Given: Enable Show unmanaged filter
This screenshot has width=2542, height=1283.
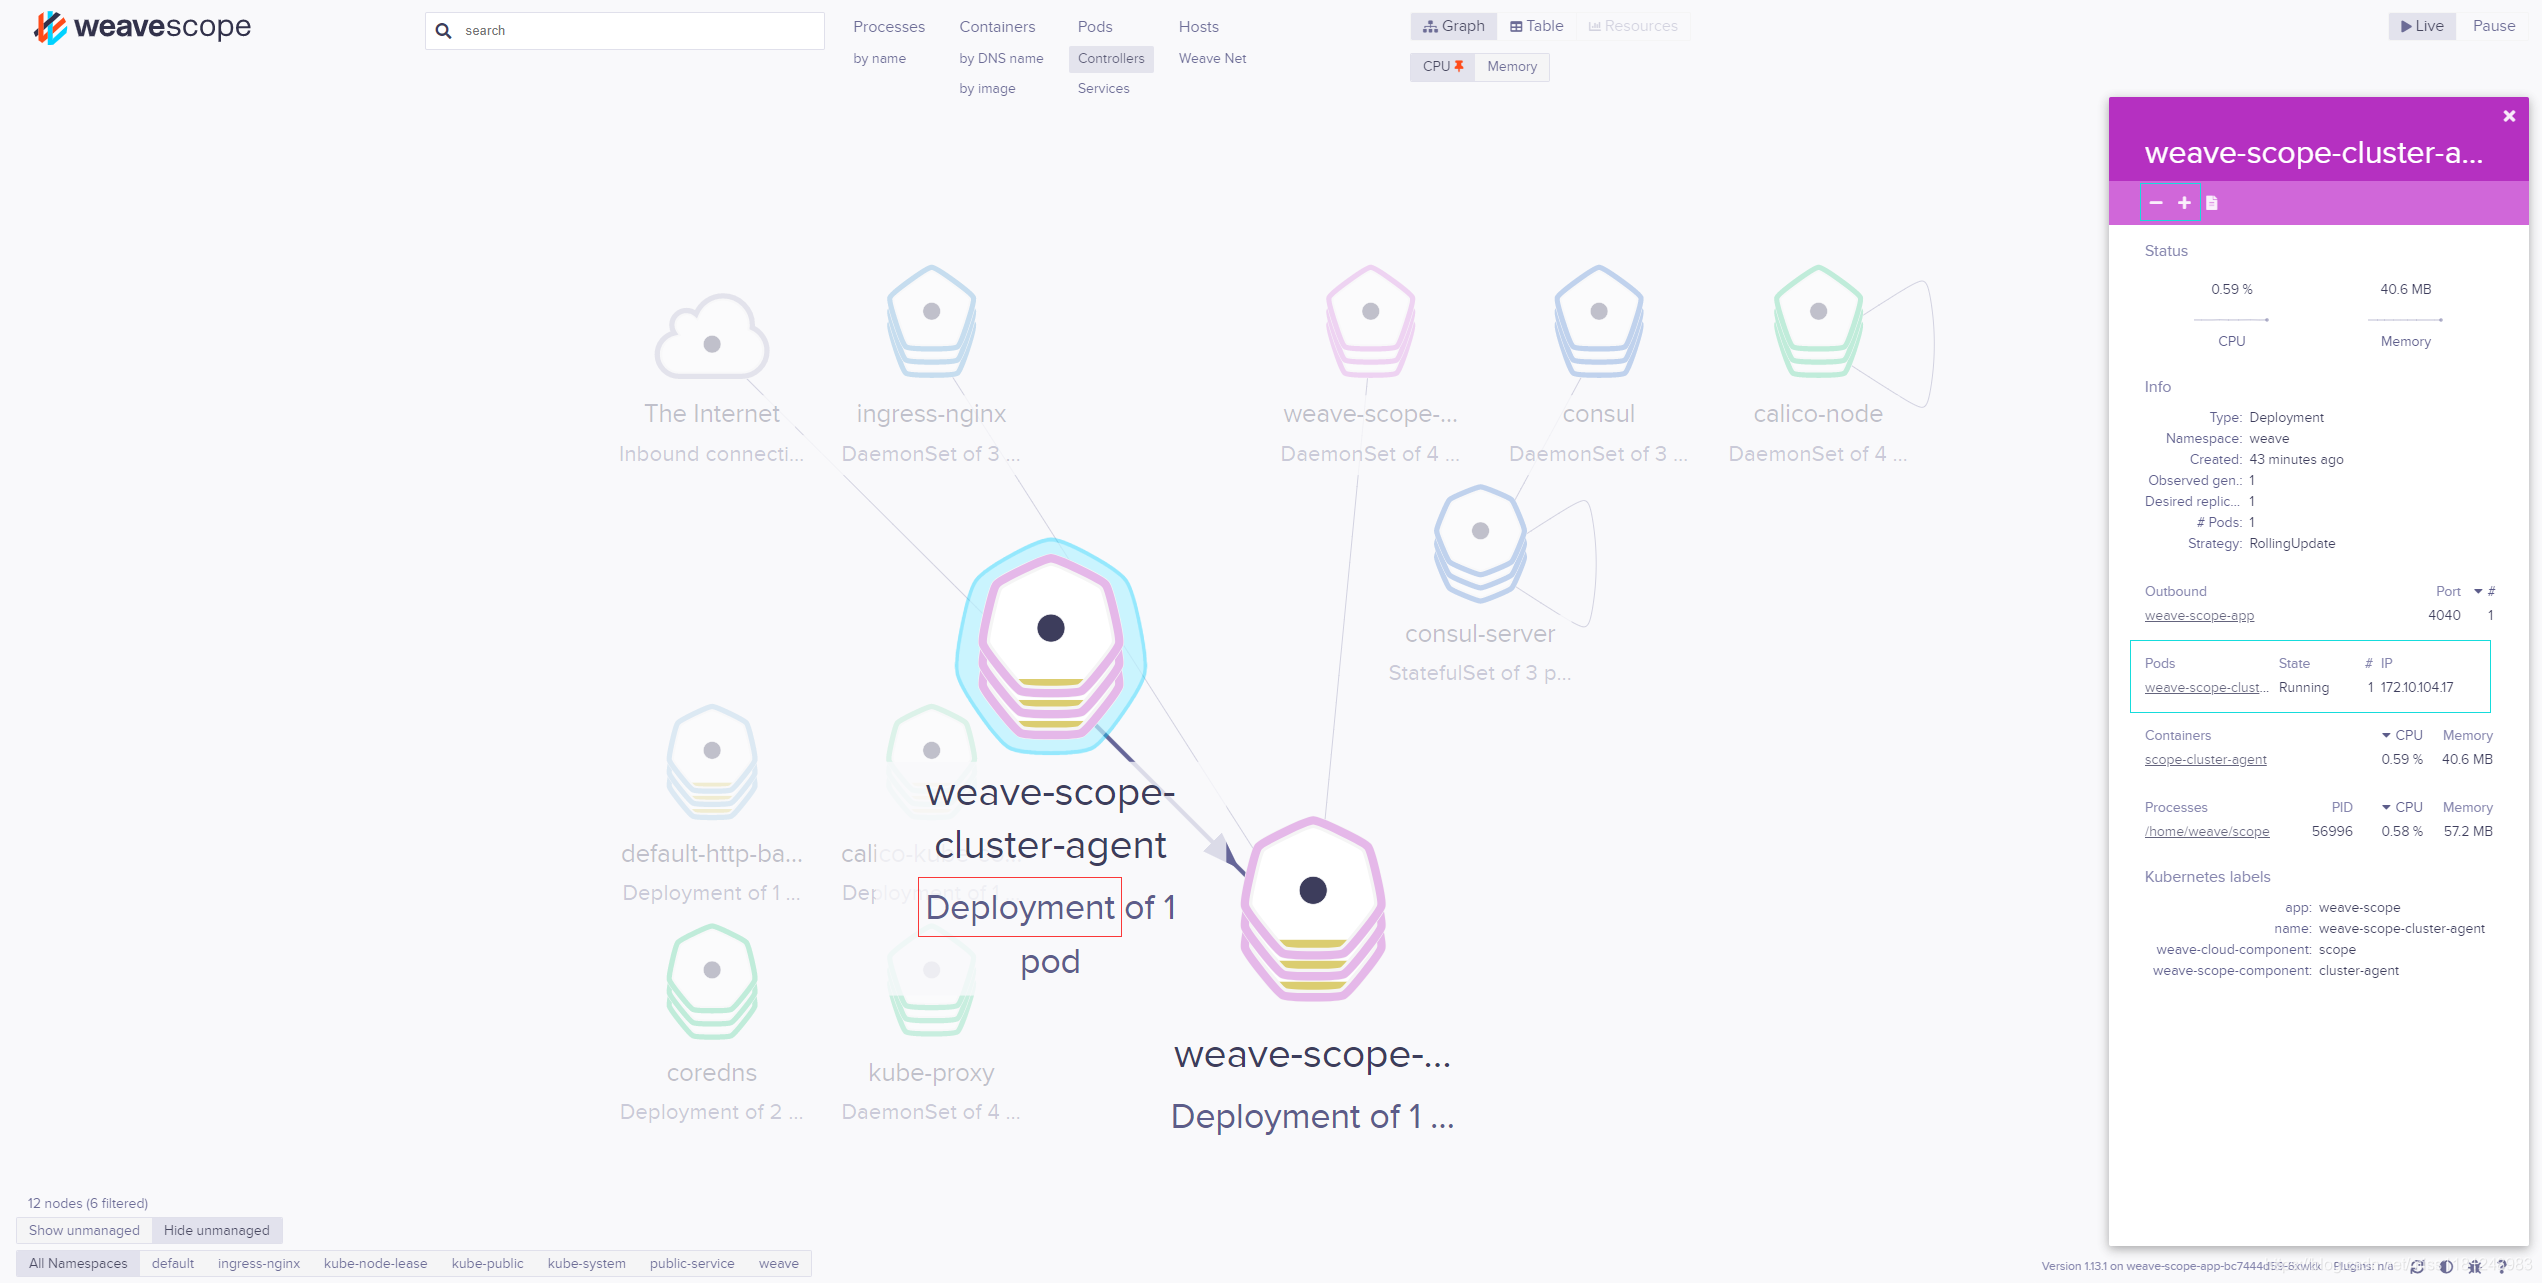Looking at the screenshot, I should click(84, 1230).
